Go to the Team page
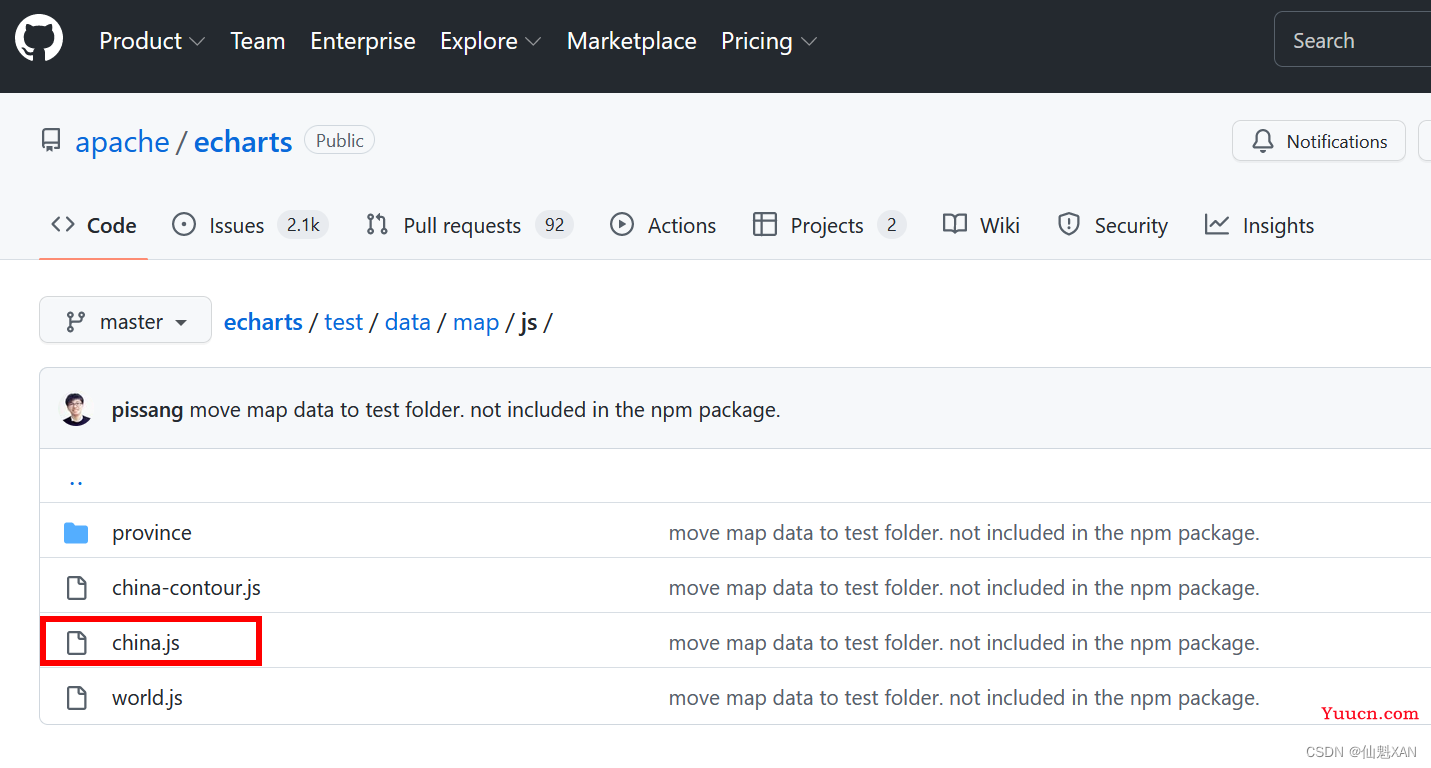Viewport: 1431px width, 768px height. (258, 41)
